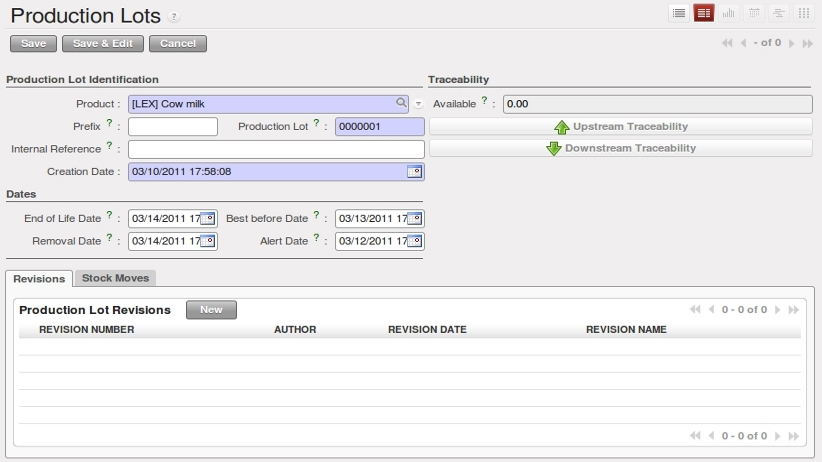Open Removal Date calendar picker
This screenshot has width=822, height=462.
(x=207, y=241)
